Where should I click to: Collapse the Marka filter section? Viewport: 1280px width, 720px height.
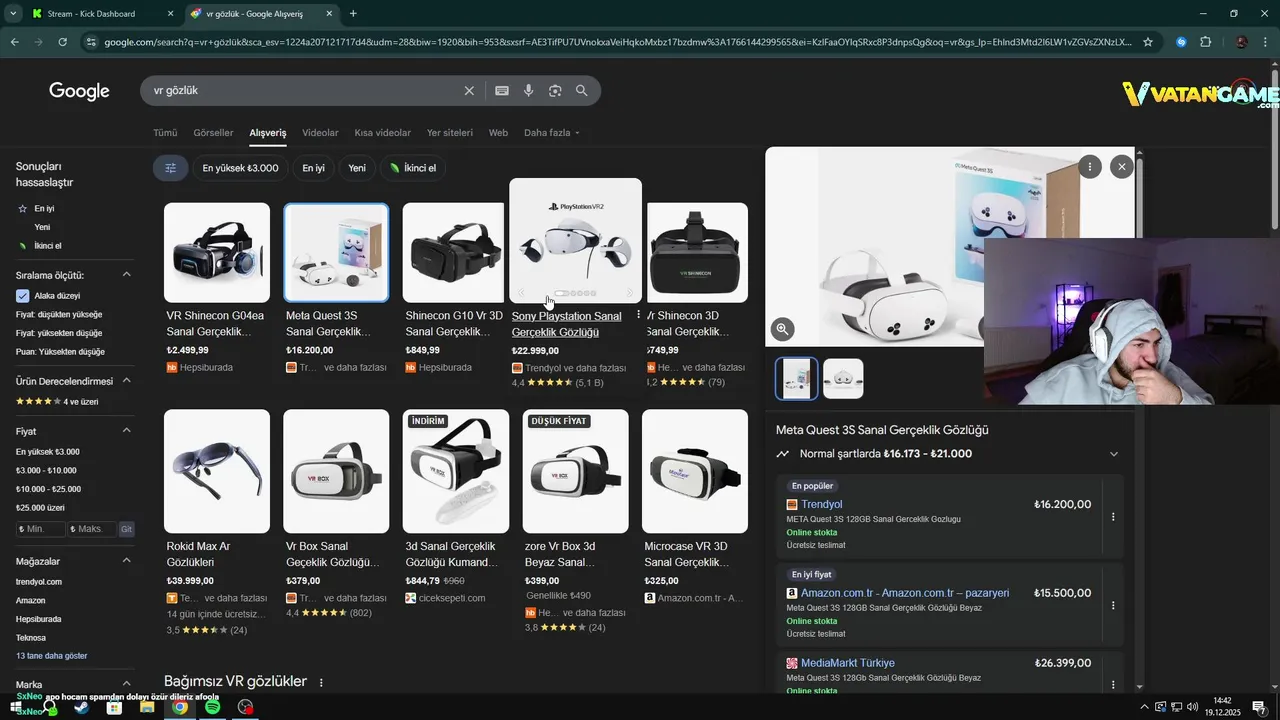127,685
